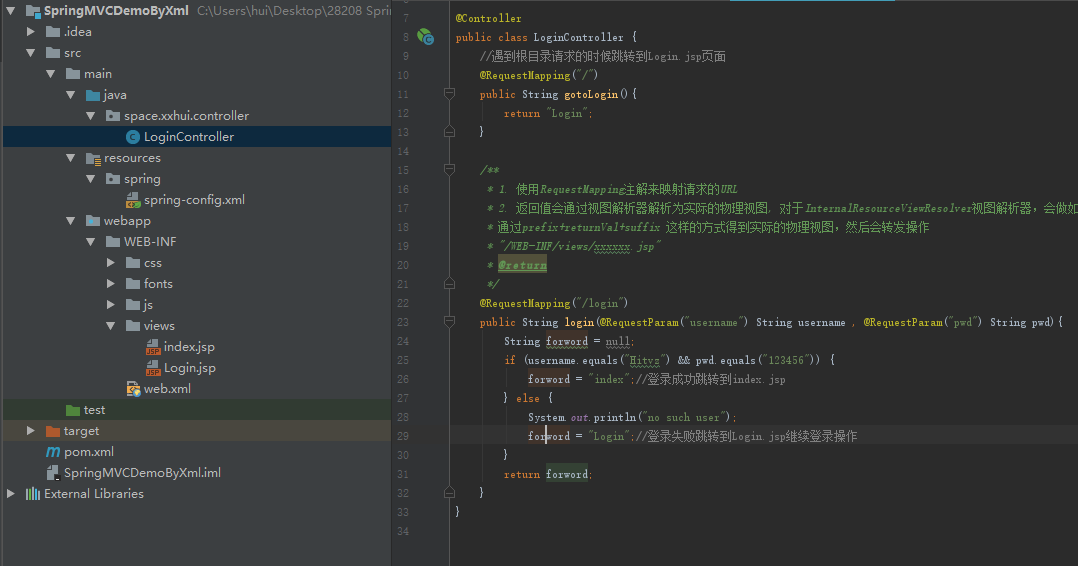Click the src folder icon
The image size is (1078, 566).
tap(53, 53)
